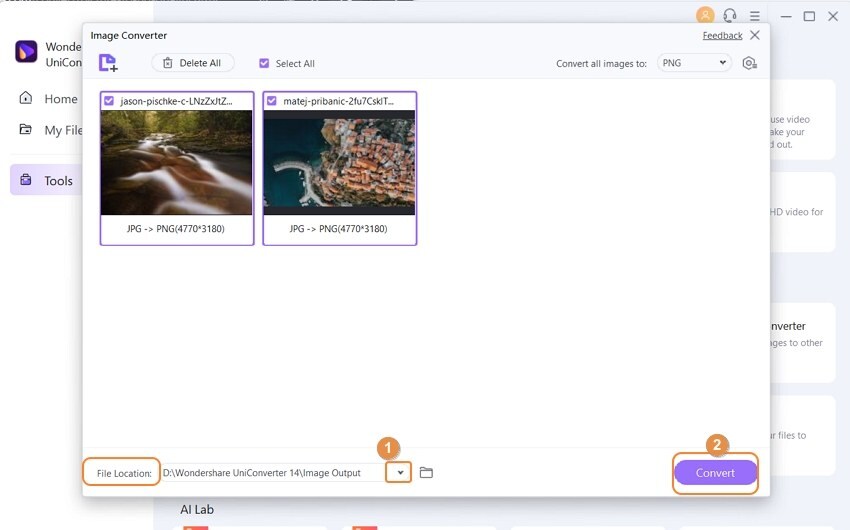The width and height of the screenshot is (850, 530).
Task: Select the aerial town image thumbnail
Action: point(339,163)
